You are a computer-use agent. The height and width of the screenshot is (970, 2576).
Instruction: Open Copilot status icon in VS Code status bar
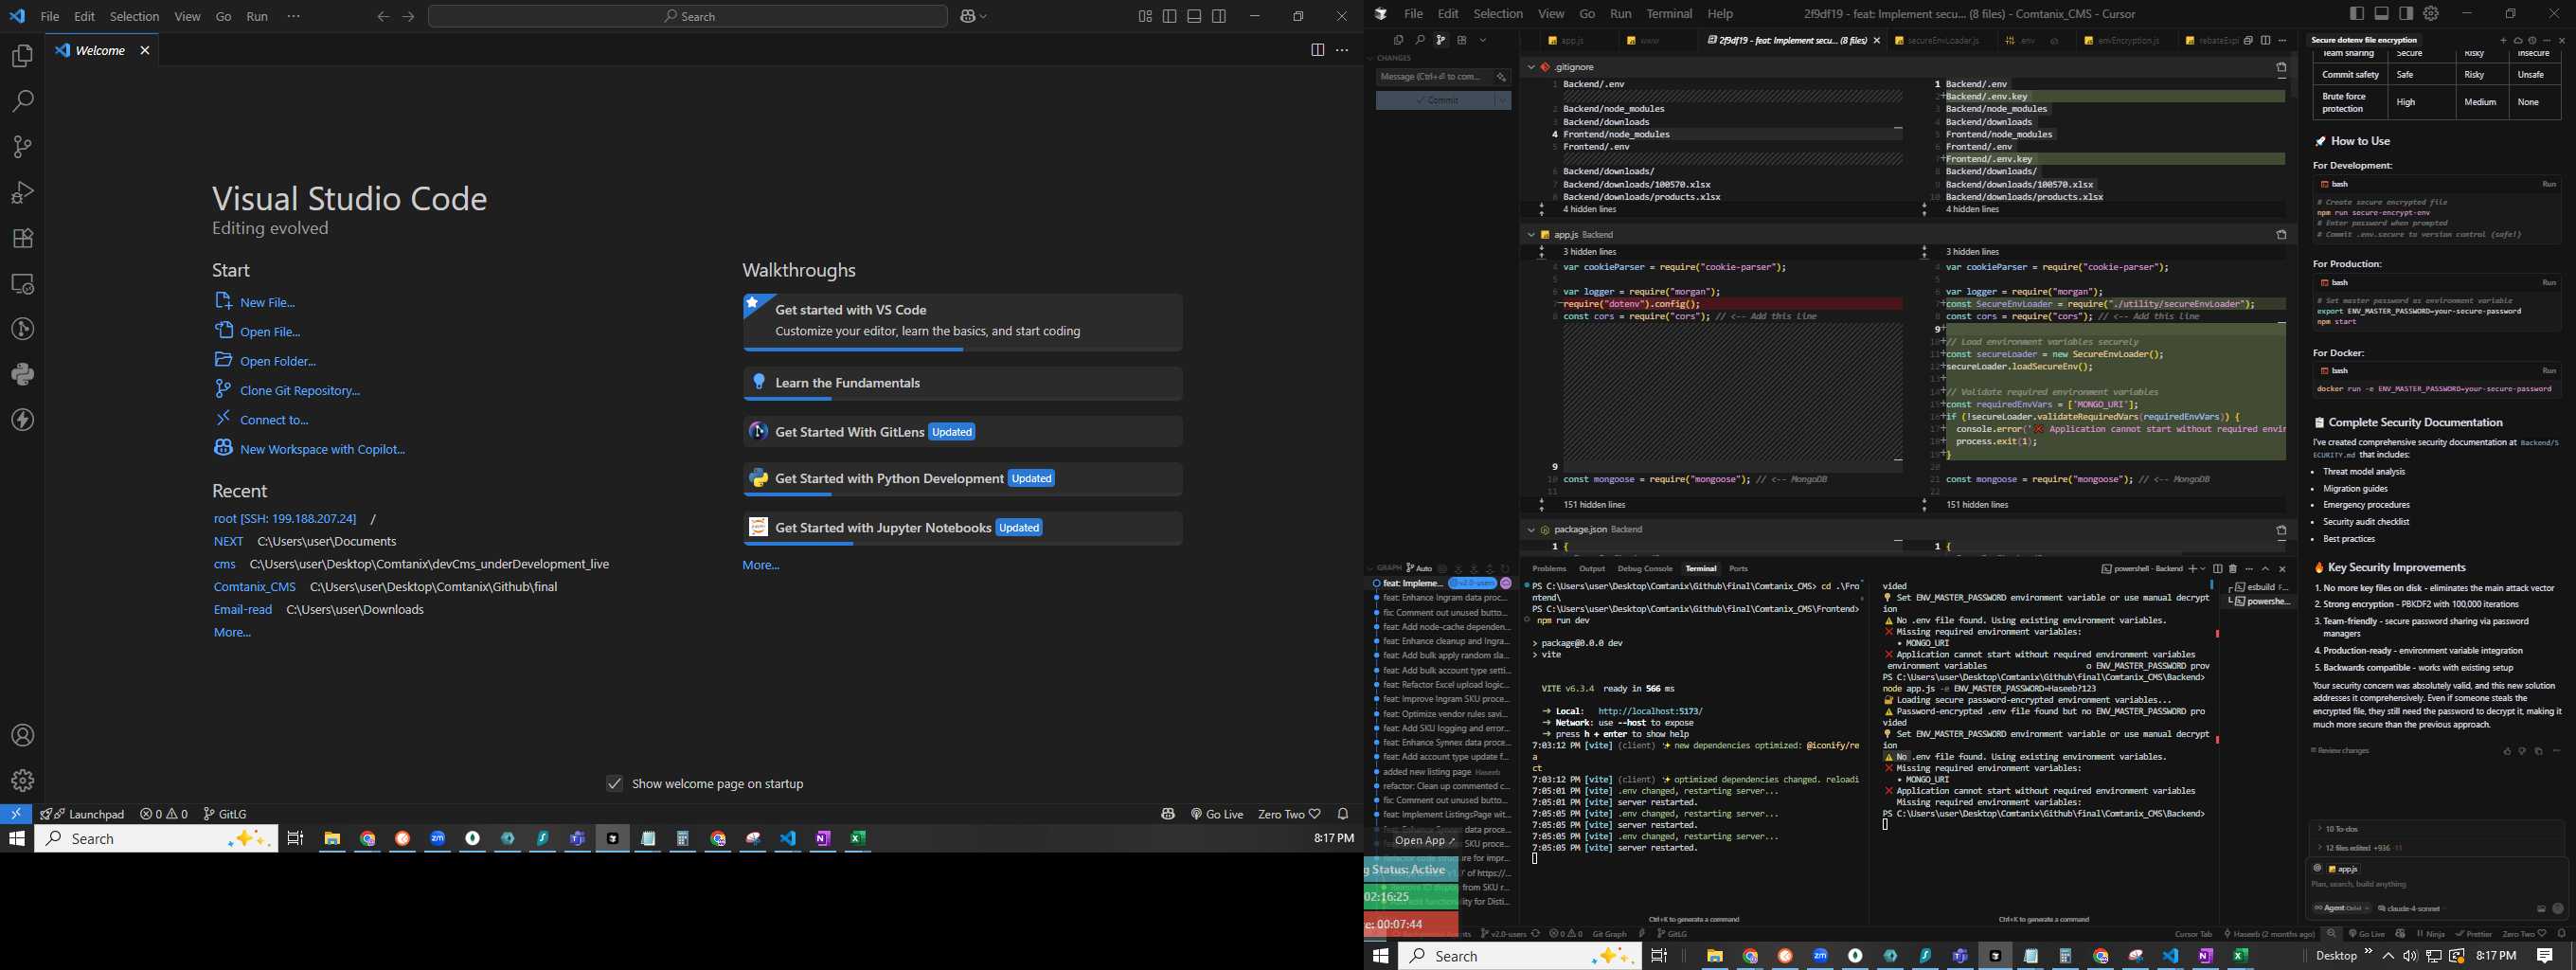click(x=1168, y=814)
